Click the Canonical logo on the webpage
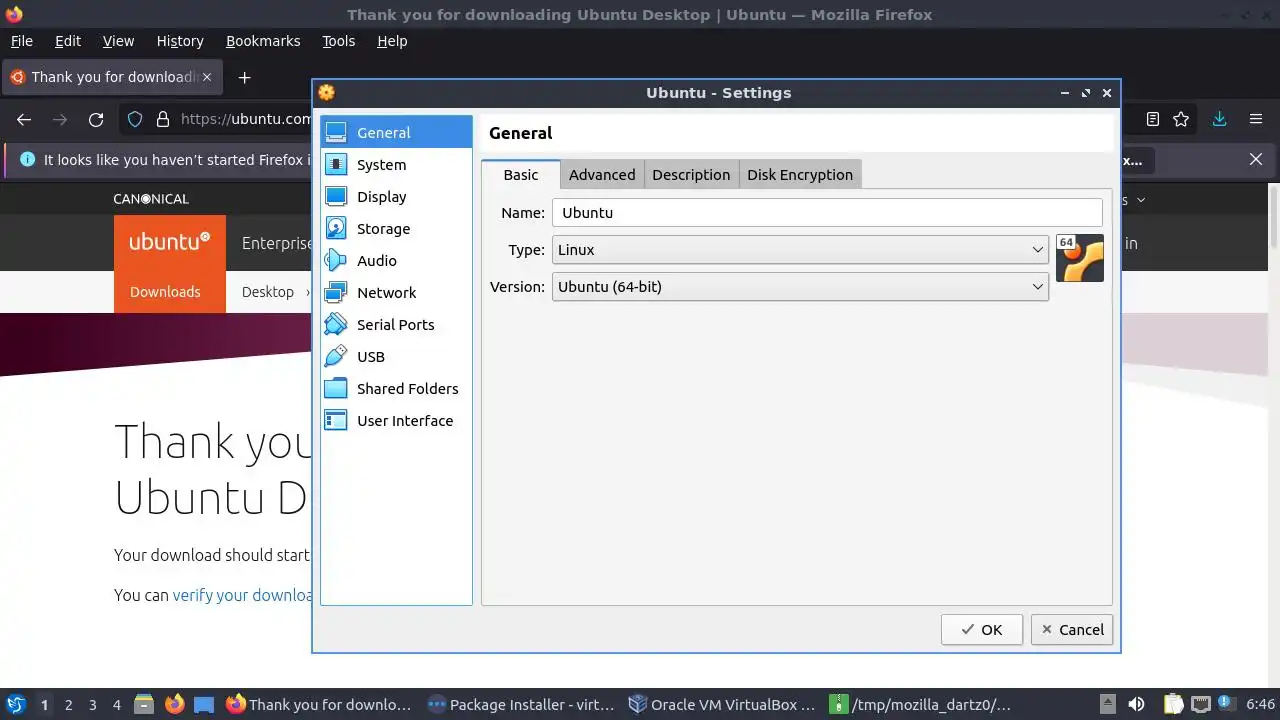Viewport: 1280px width, 720px height. [x=151, y=199]
